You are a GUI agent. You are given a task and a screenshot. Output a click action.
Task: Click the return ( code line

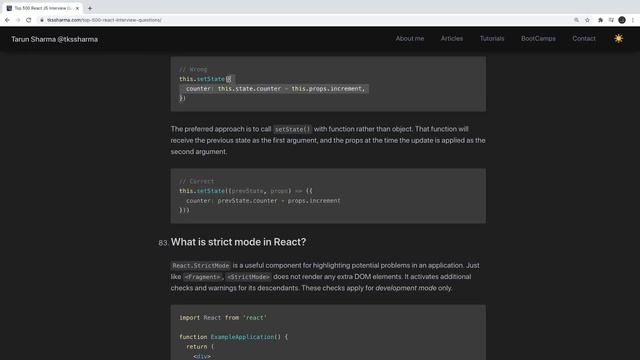tap(200, 347)
